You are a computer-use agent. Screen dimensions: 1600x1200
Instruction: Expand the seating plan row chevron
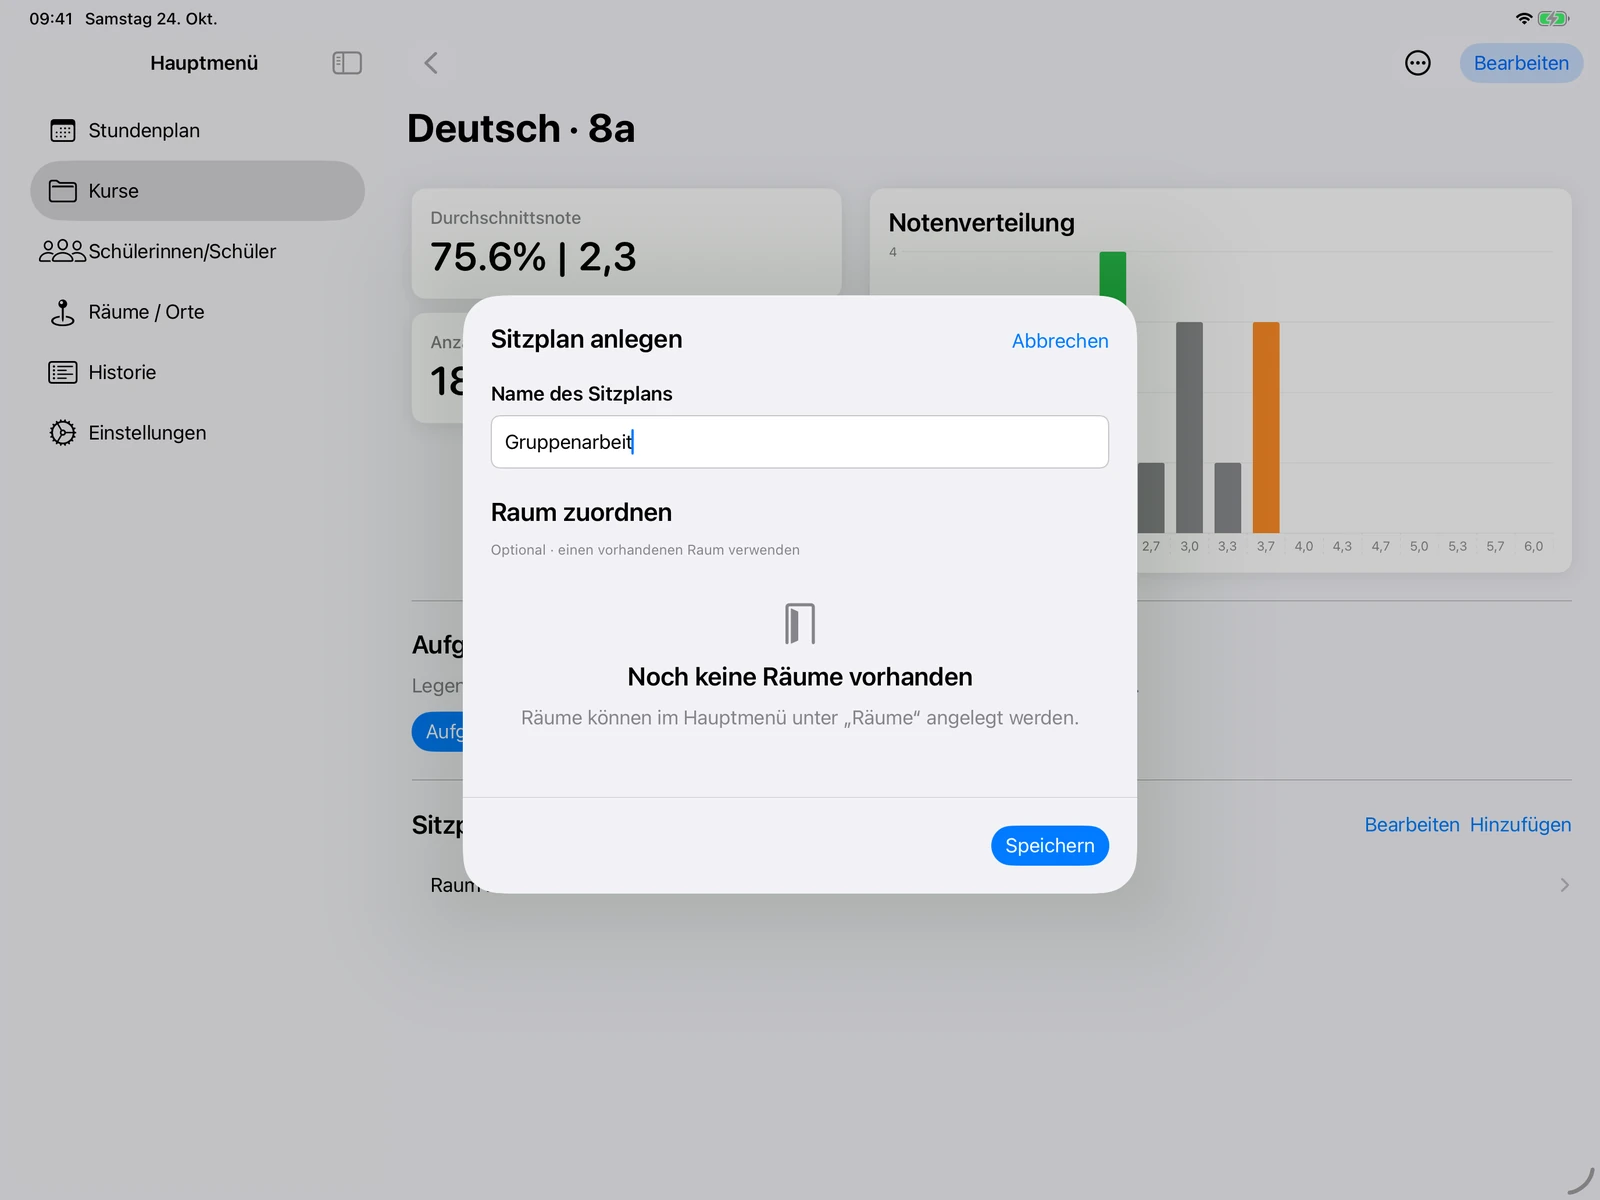pyautogui.click(x=1564, y=885)
